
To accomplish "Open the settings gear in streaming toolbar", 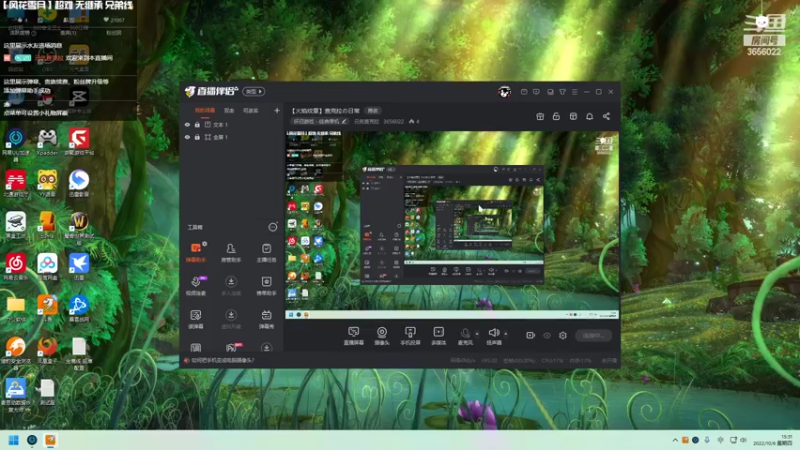I will 563,335.
